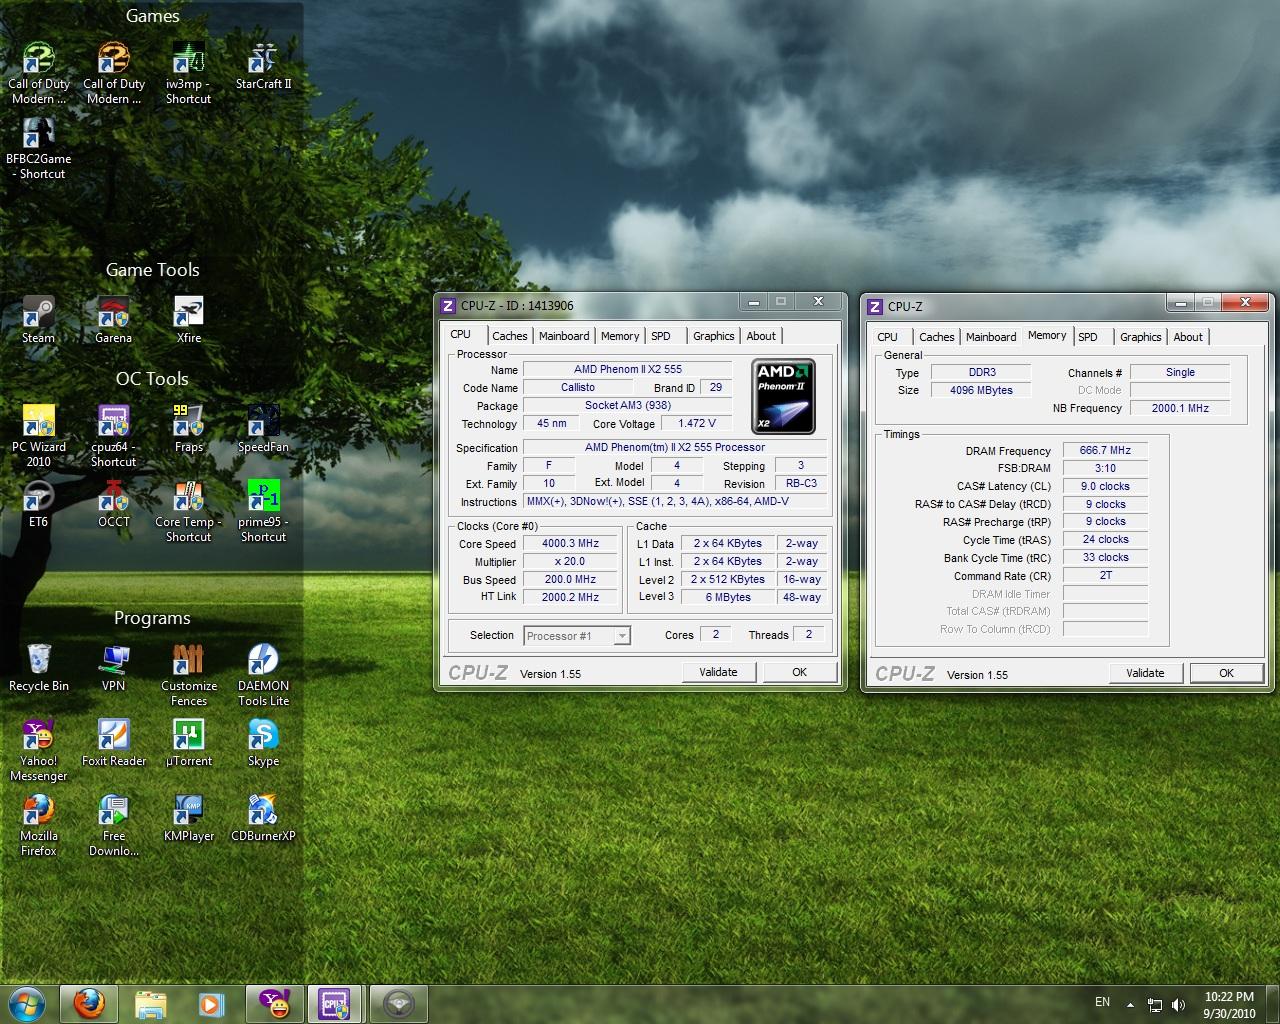The image size is (1280, 1024).
Task: Open Caches tab in right CPU-Z window
Action: click(936, 337)
